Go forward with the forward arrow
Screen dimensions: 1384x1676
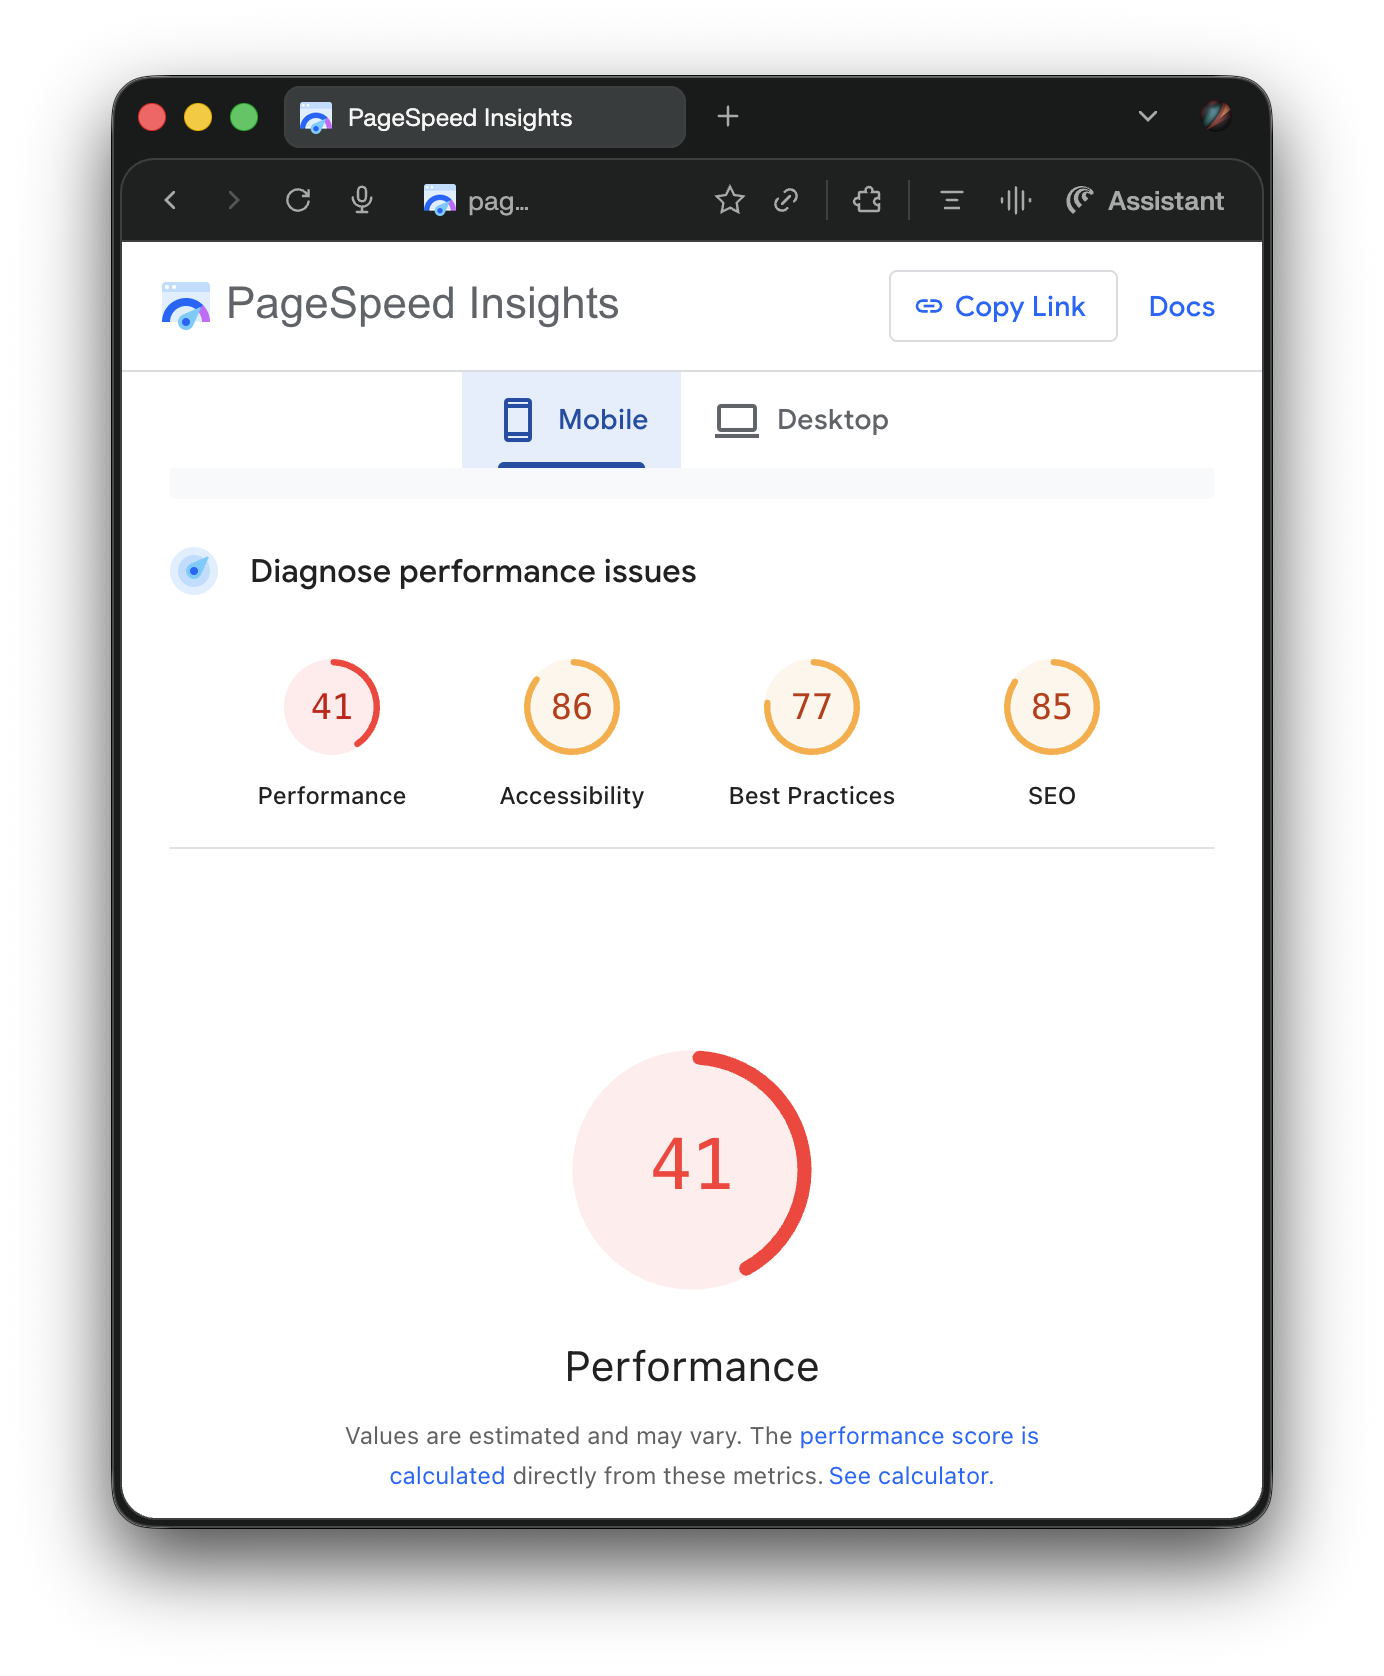[234, 201]
